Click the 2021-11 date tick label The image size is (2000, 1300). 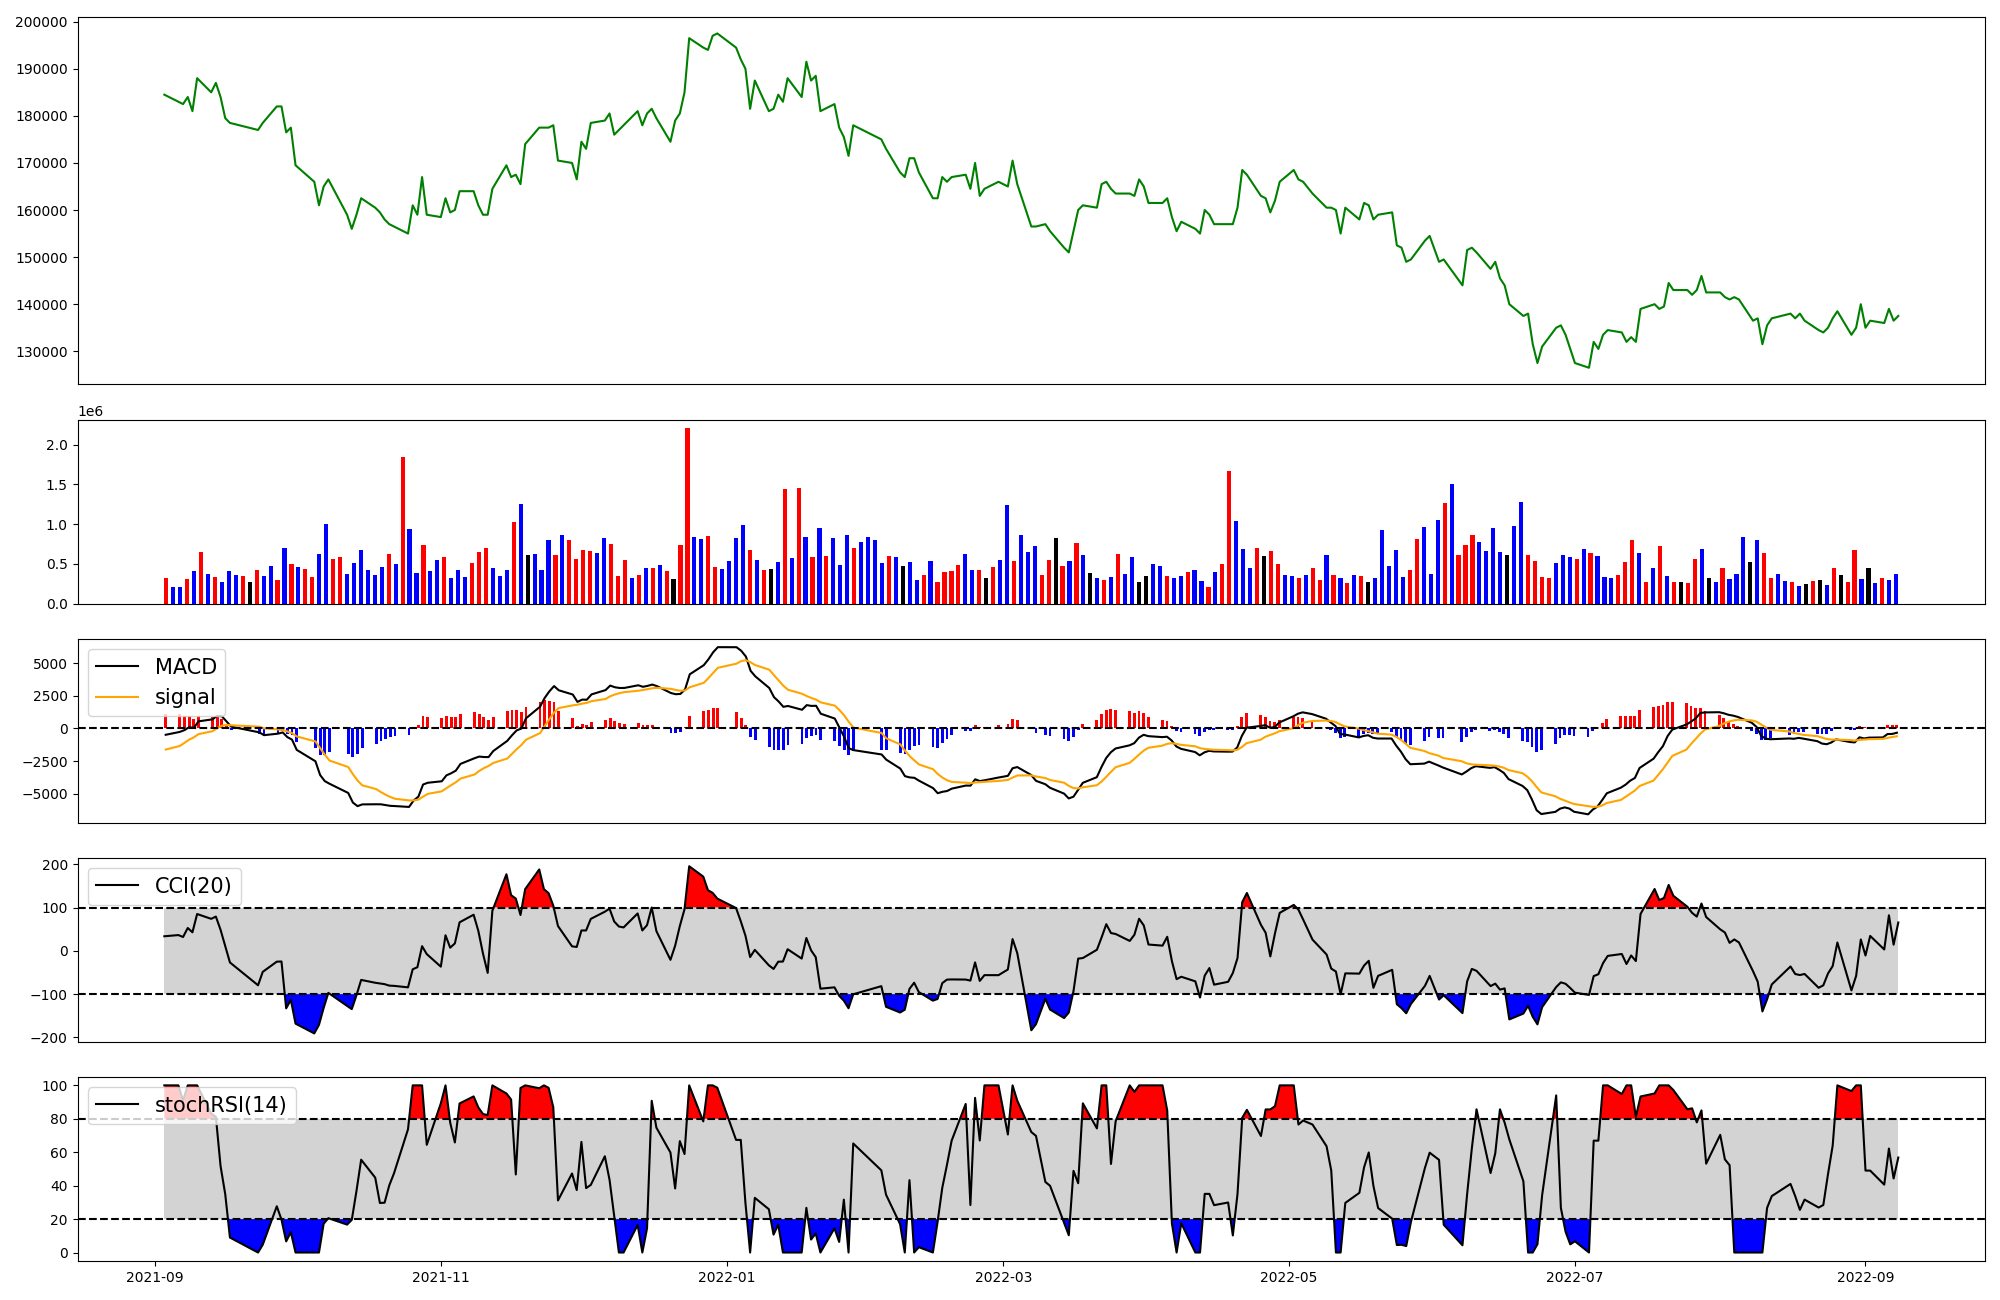441,1277
